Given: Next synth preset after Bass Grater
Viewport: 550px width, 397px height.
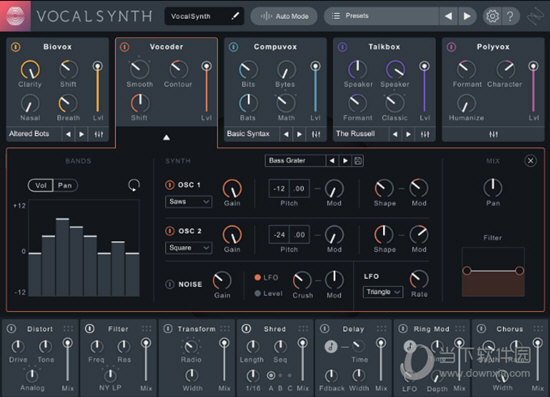Looking at the screenshot, I should (345, 161).
